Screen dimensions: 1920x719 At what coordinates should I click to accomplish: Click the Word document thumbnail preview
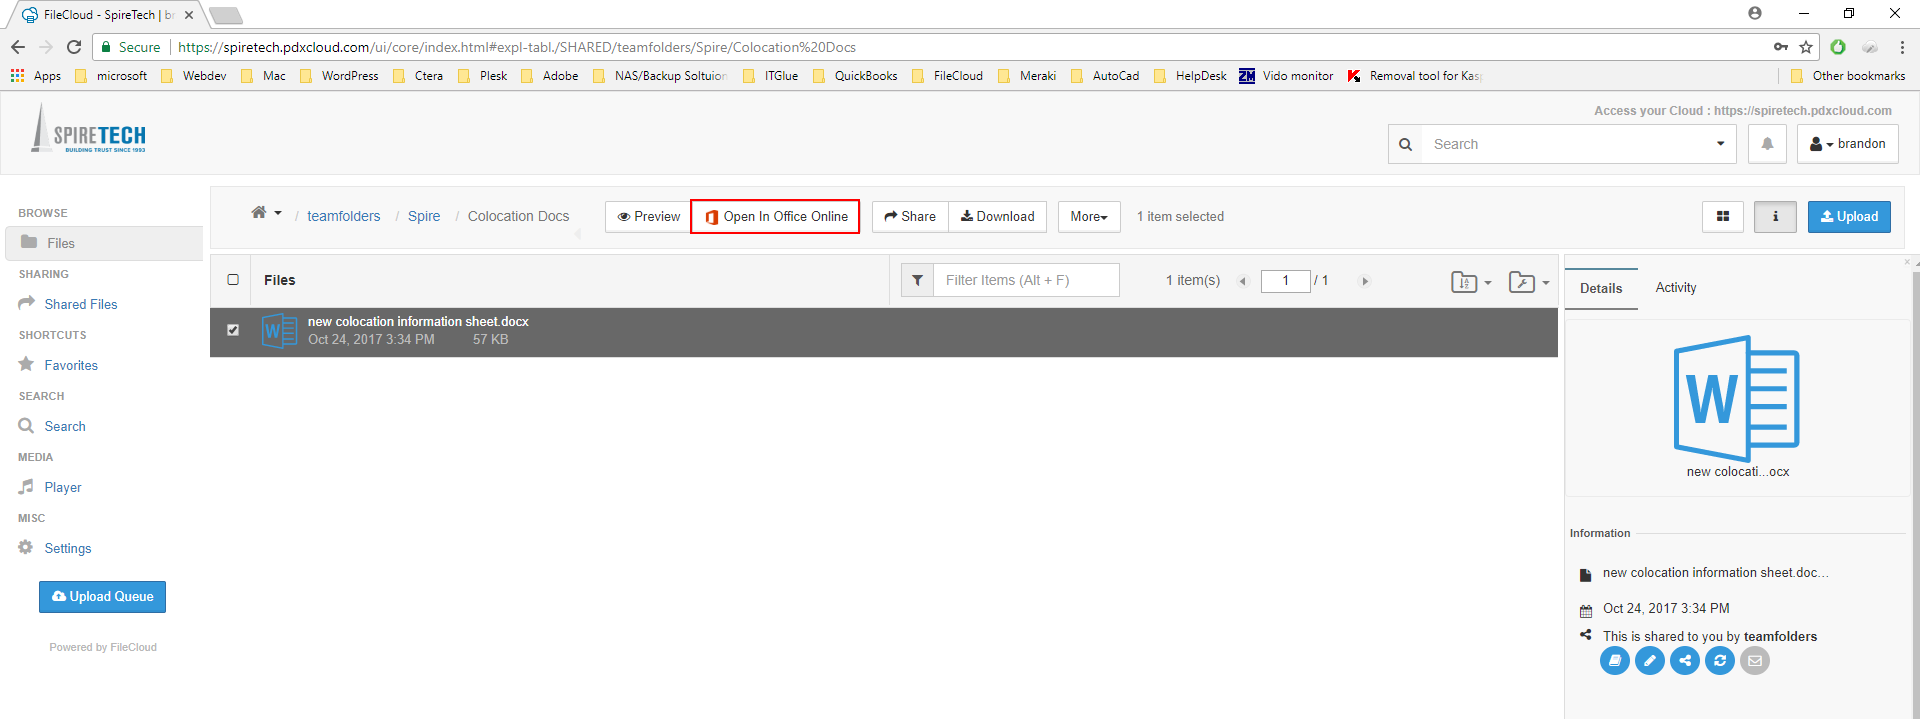point(1736,398)
